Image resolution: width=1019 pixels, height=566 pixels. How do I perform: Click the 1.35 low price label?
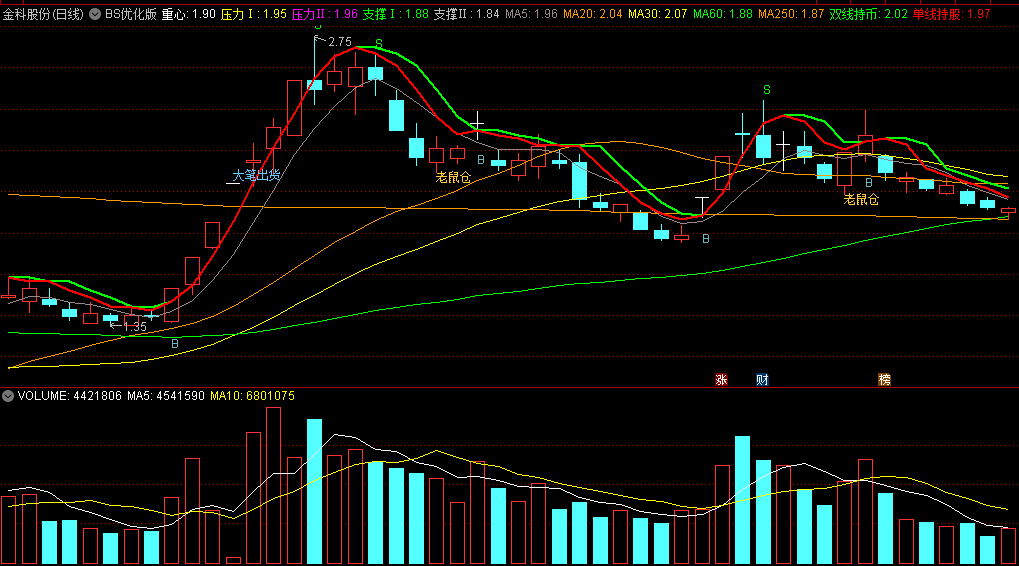tap(135, 327)
